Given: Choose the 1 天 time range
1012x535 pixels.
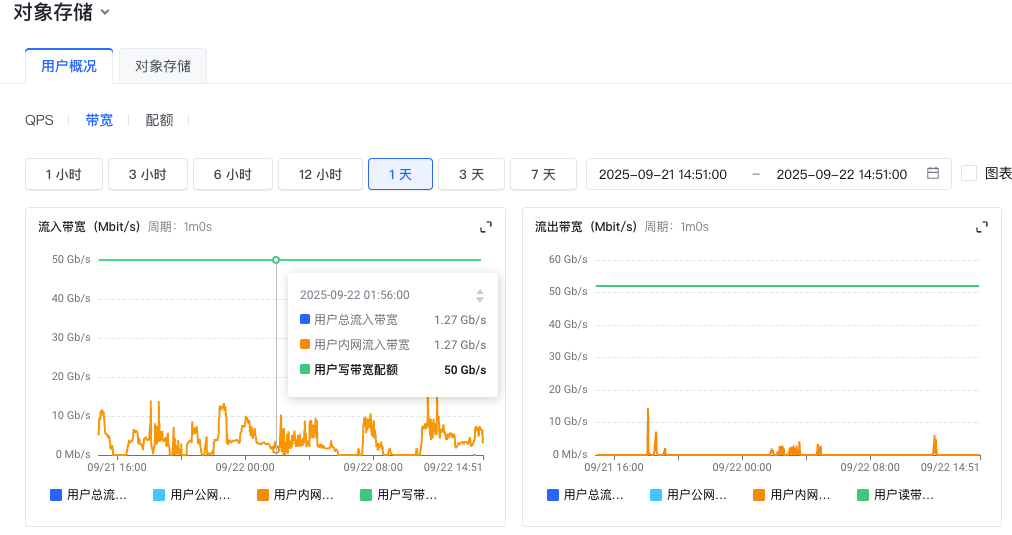Looking at the screenshot, I should click(400, 174).
